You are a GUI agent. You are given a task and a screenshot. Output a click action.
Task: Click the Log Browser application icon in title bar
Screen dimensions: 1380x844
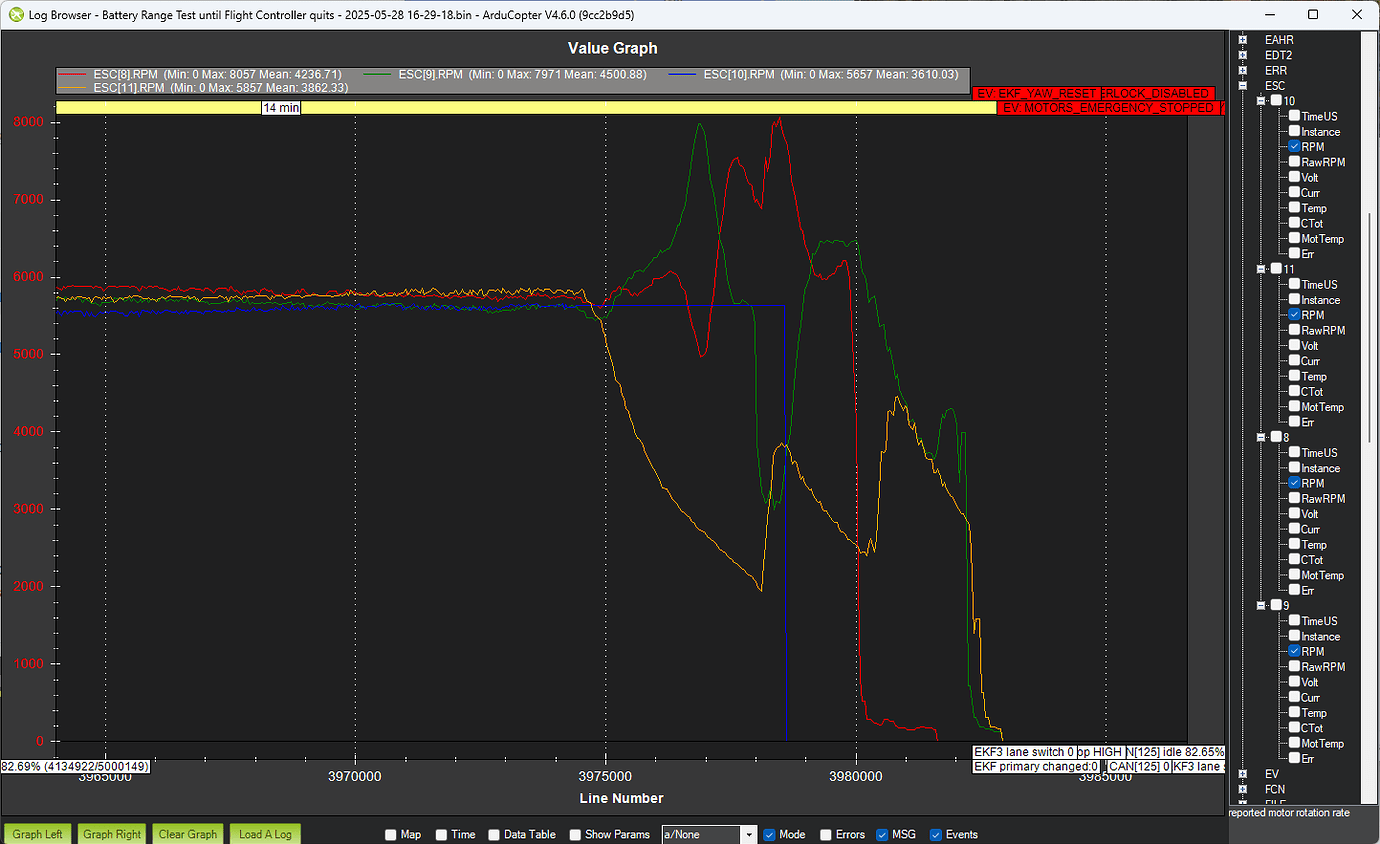[14, 14]
